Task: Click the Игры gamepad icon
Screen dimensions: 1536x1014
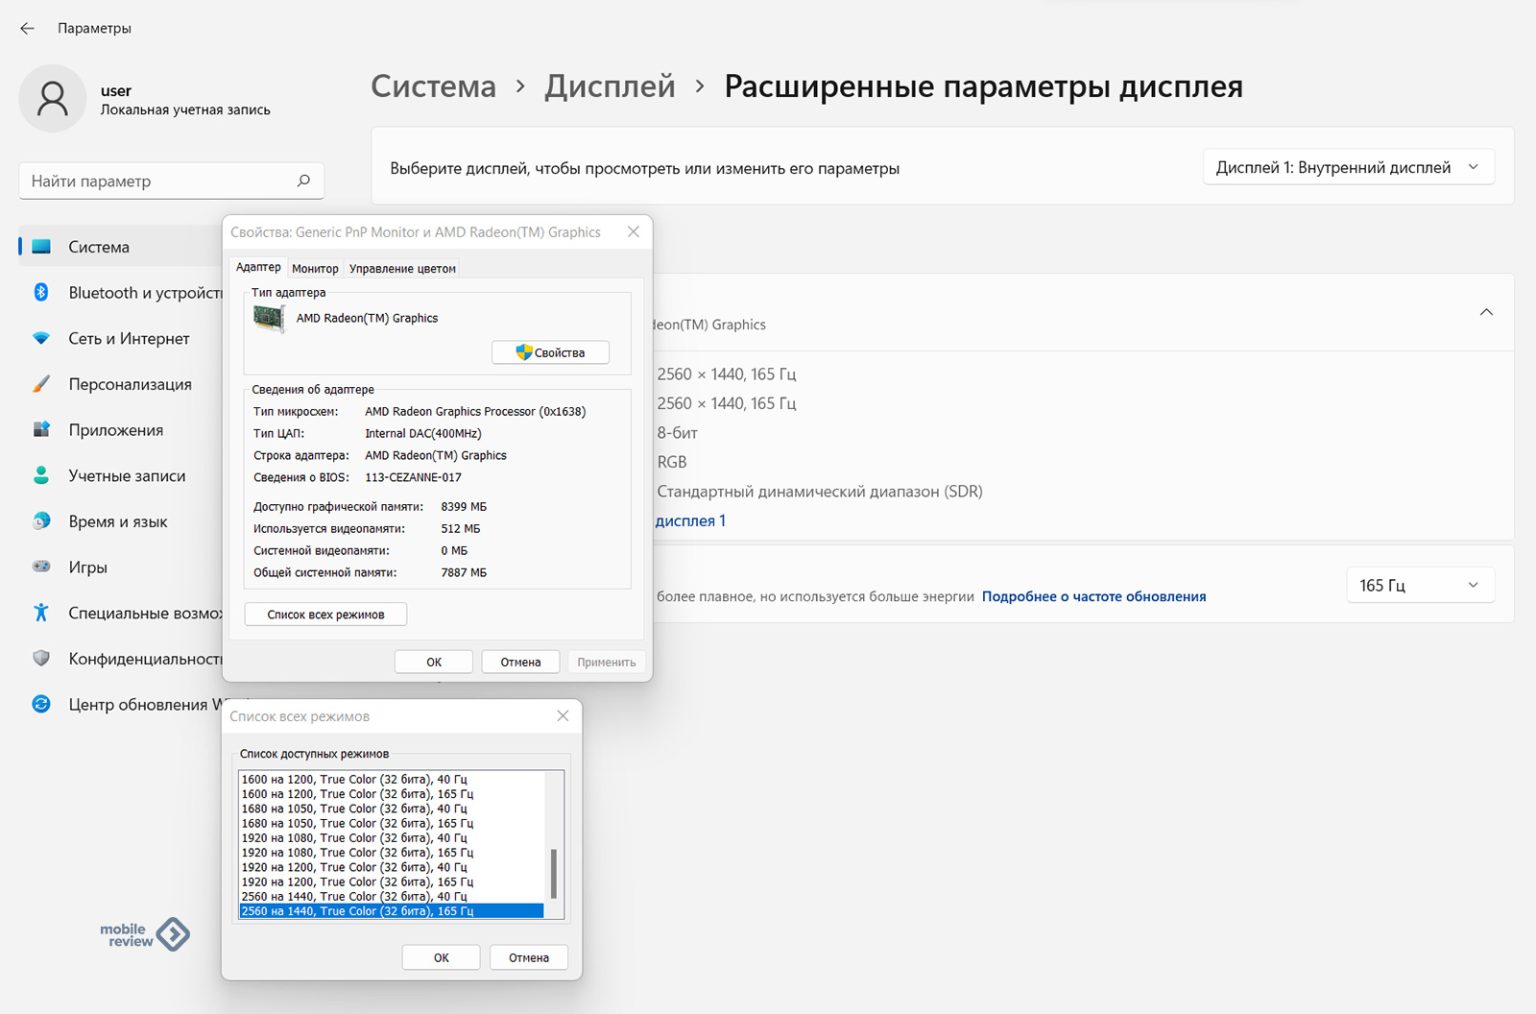Action: 41,567
